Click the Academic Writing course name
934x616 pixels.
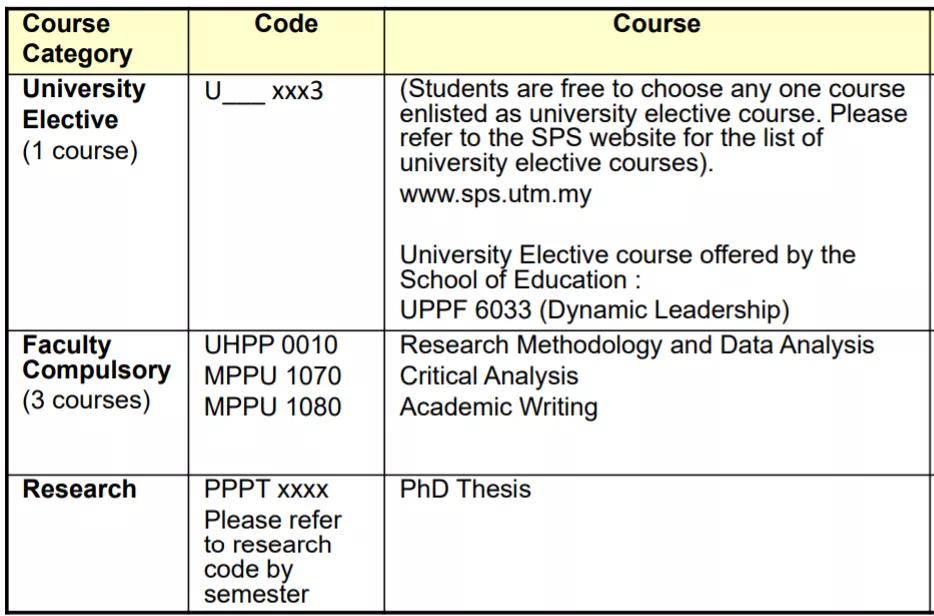click(499, 407)
